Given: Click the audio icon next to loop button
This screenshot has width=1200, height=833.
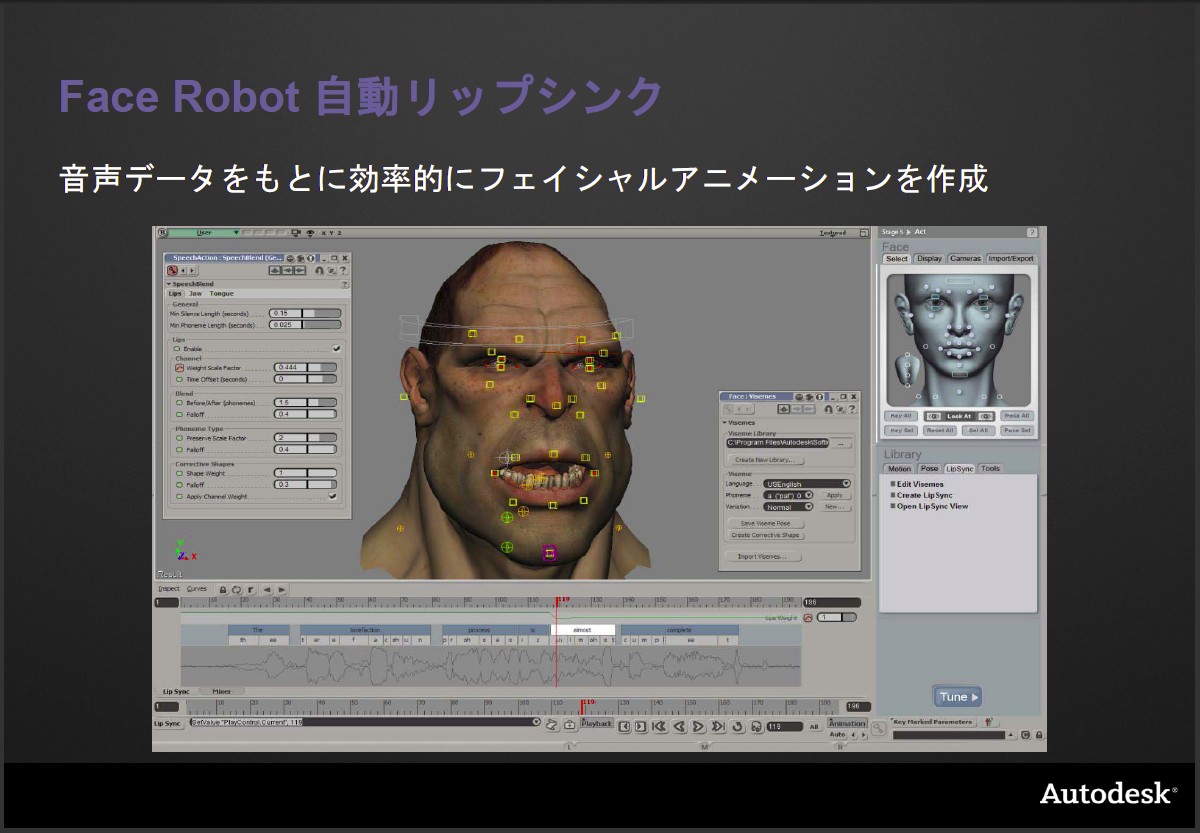Looking at the screenshot, I should tap(757, 726).
